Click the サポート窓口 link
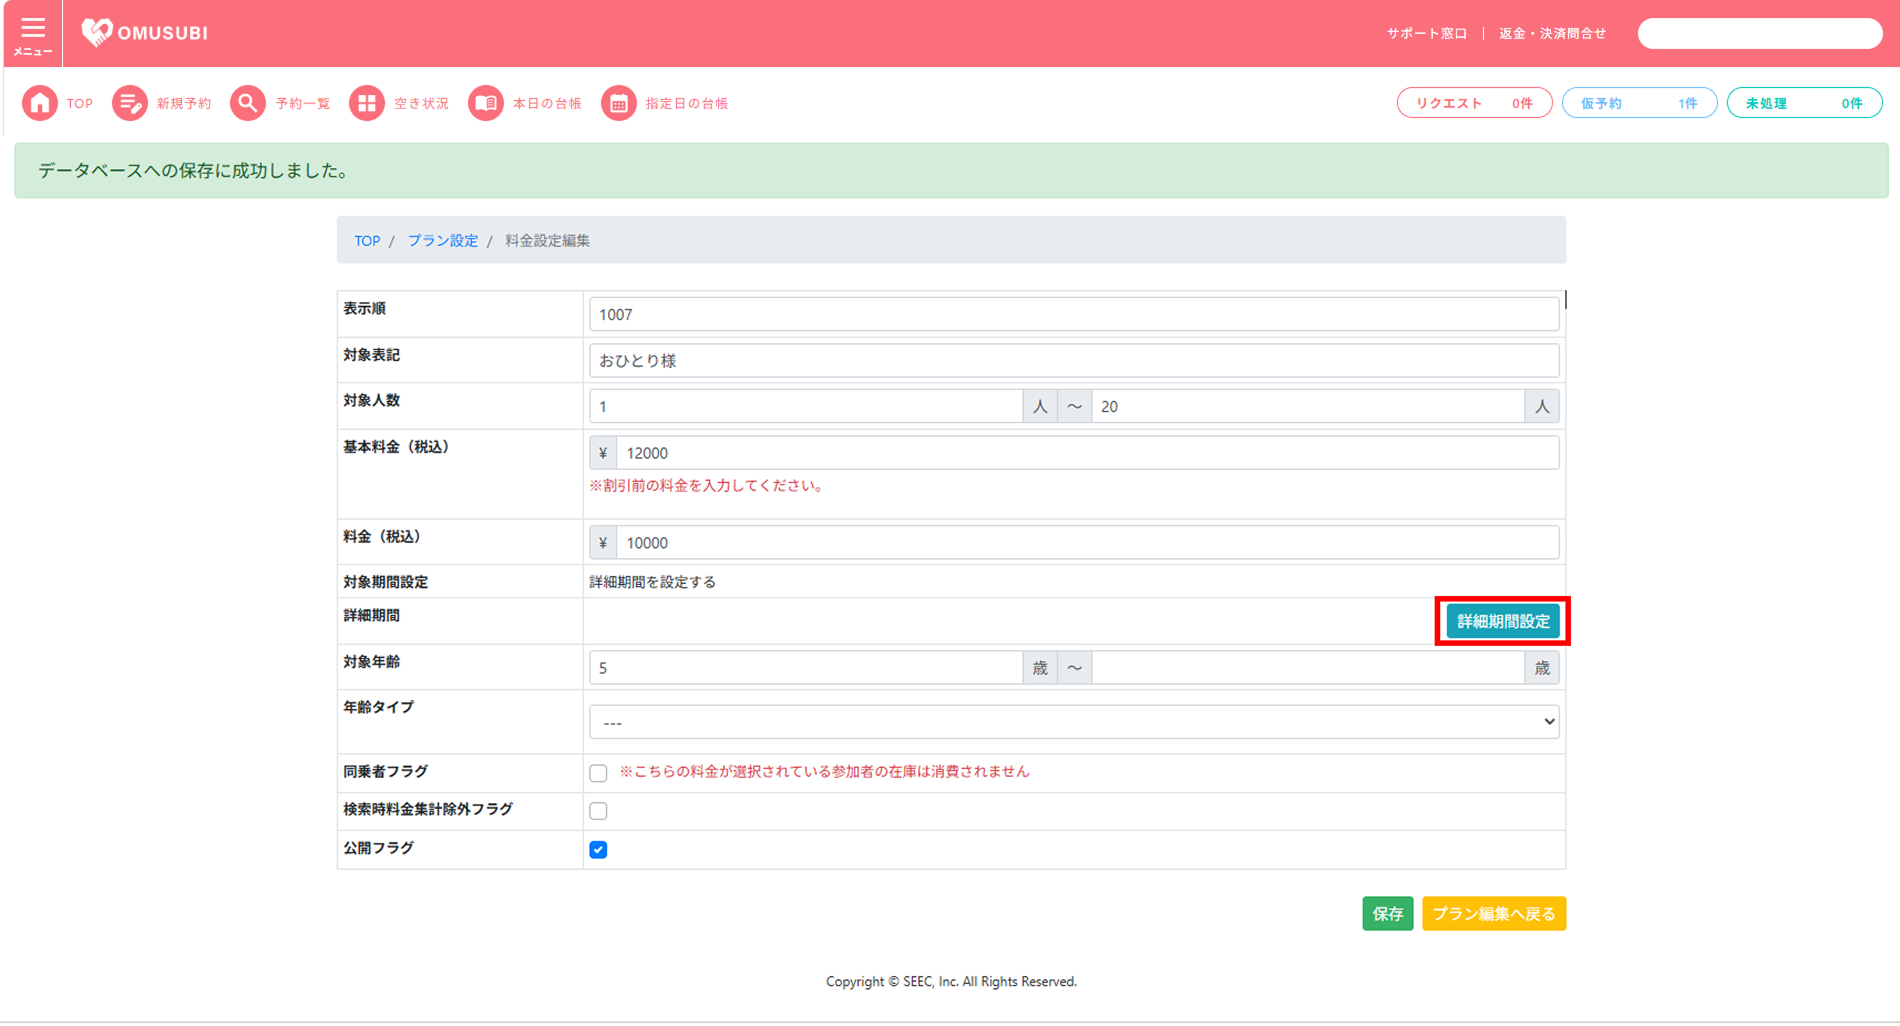This screenshot has width=1900, height=1026. 1426,33
